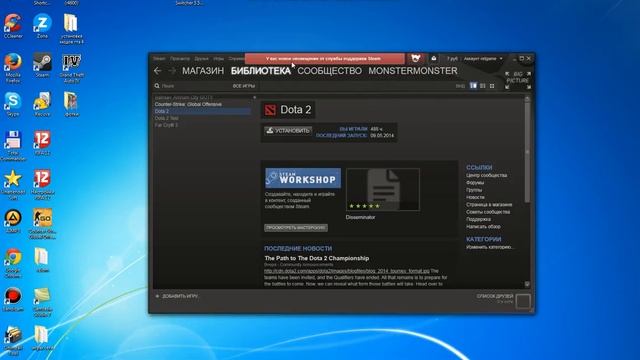The image size is (640, 360).
Task: Select Dota 2 Test in the game list
Action: coord(167,118)
